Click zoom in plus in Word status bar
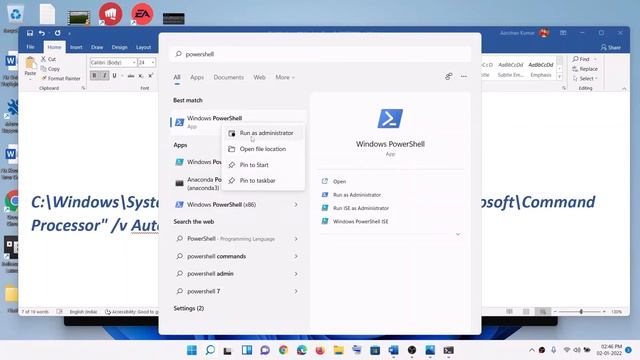Image resolution: width=640 pixels, height=360 pixels. 604,312
